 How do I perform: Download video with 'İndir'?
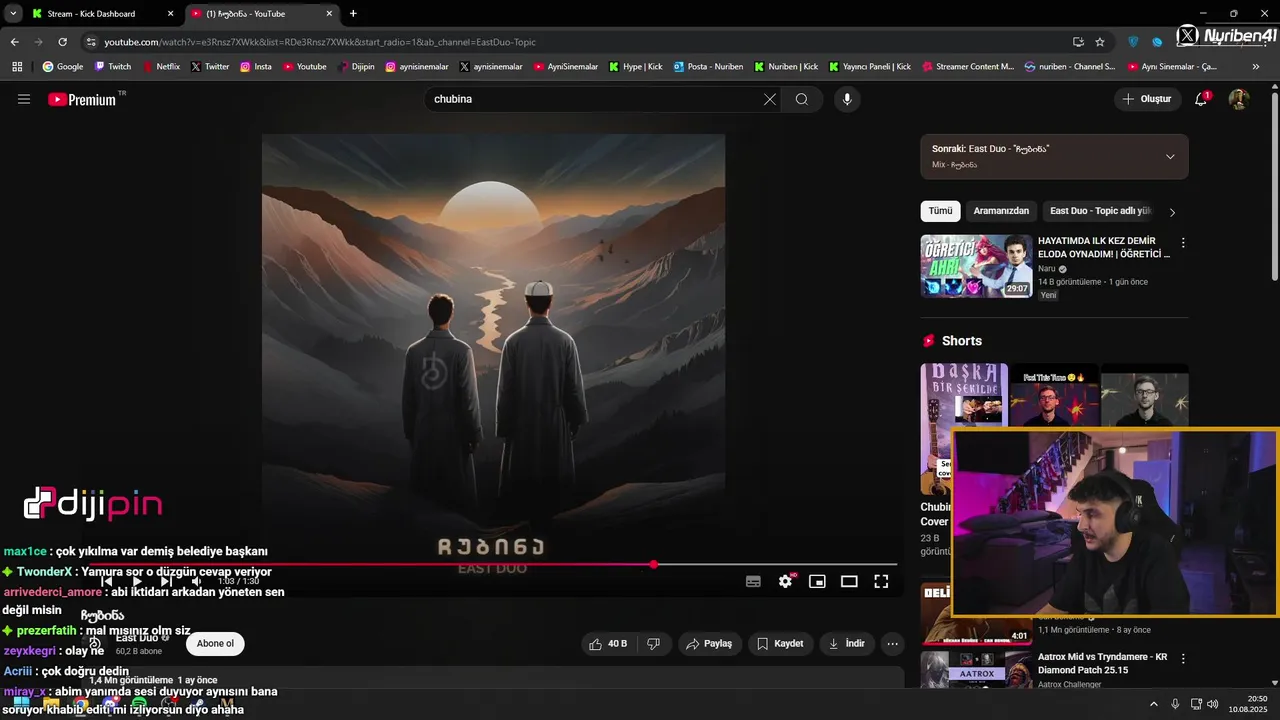click(846, 644)
